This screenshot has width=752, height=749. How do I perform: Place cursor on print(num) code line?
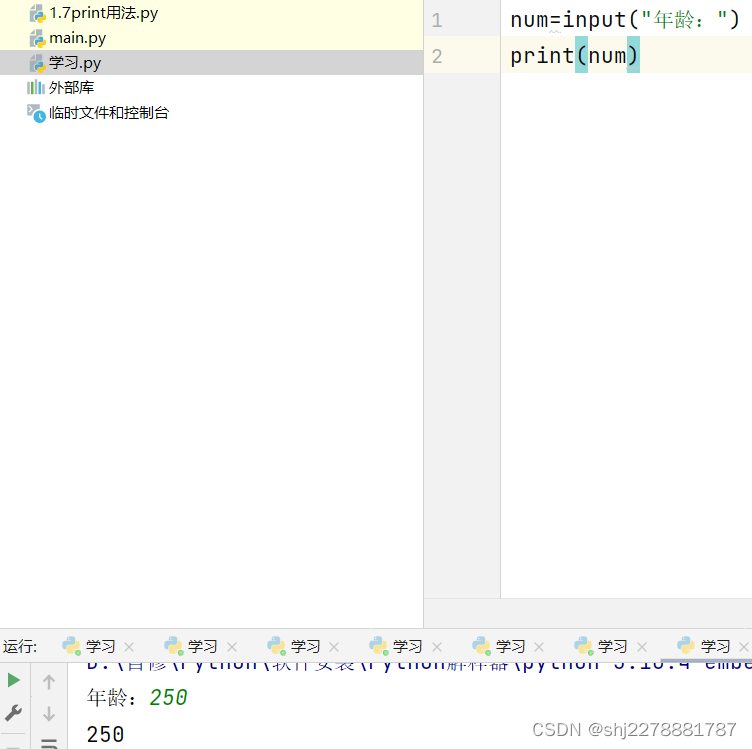(x=574, y=56)
